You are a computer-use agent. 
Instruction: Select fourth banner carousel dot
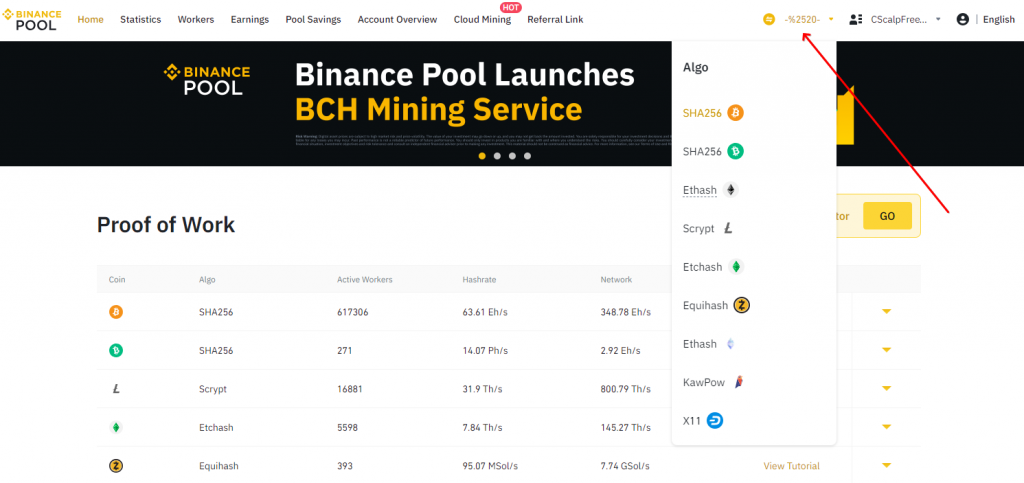[527, 156]
